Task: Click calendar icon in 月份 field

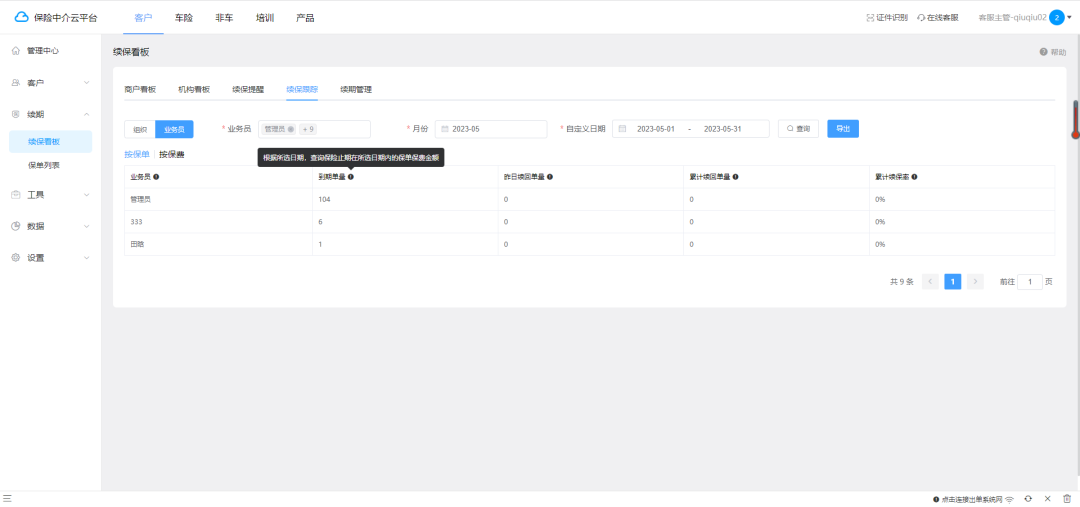Action: (445, 129)
